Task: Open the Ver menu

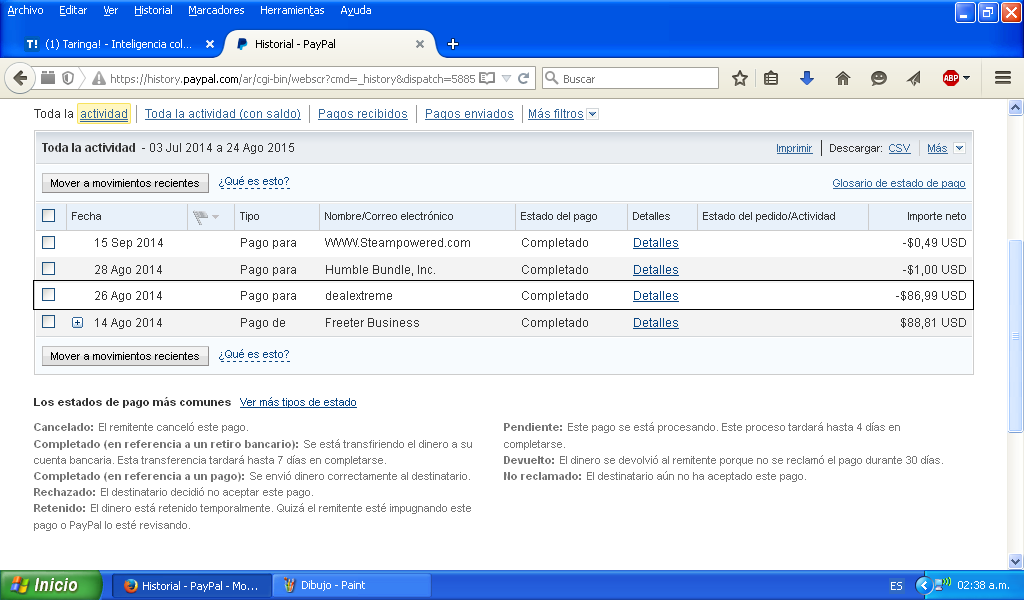Action: pyautogui.click(x=110, y=10)
